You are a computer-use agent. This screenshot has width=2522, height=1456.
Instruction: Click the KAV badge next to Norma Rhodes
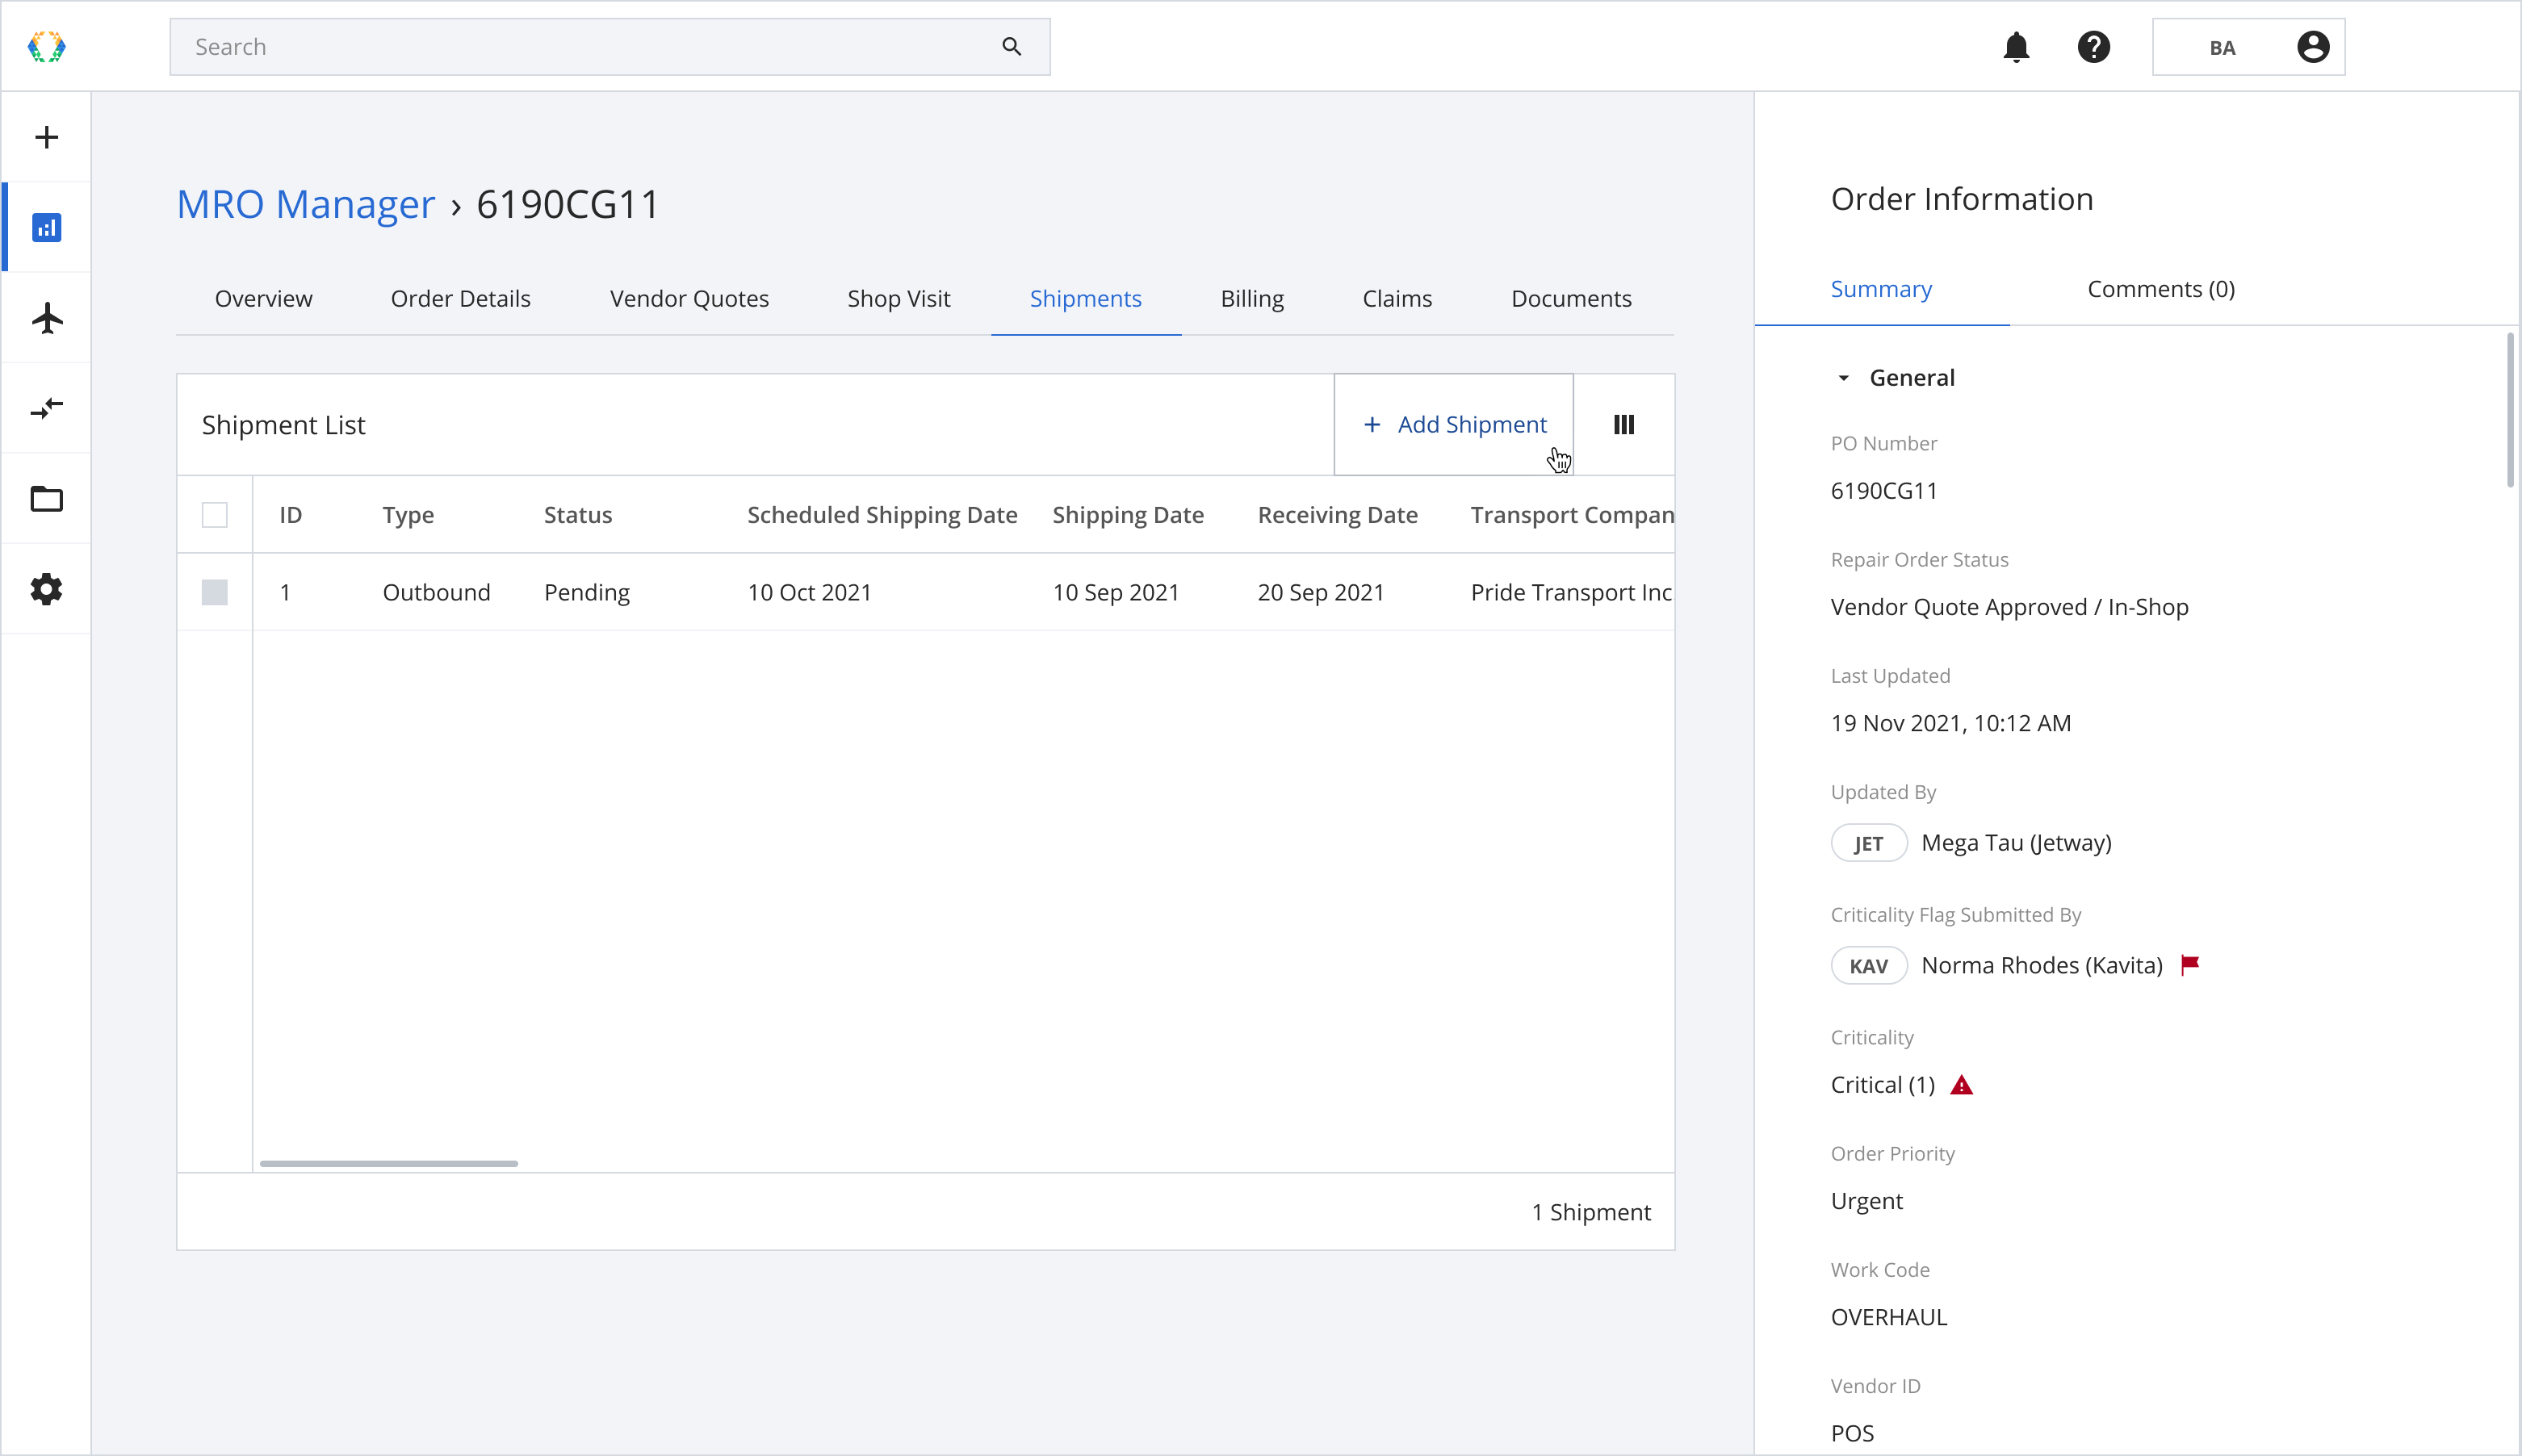pos(1868,966)
